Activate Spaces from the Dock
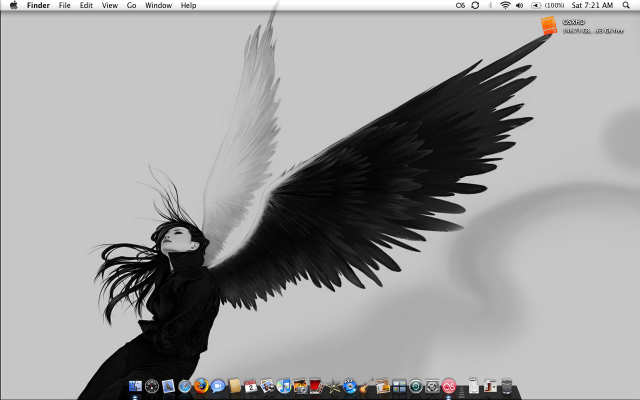This screenshot has width=640, height=400. pyautogui.click(x=399, y=386)
